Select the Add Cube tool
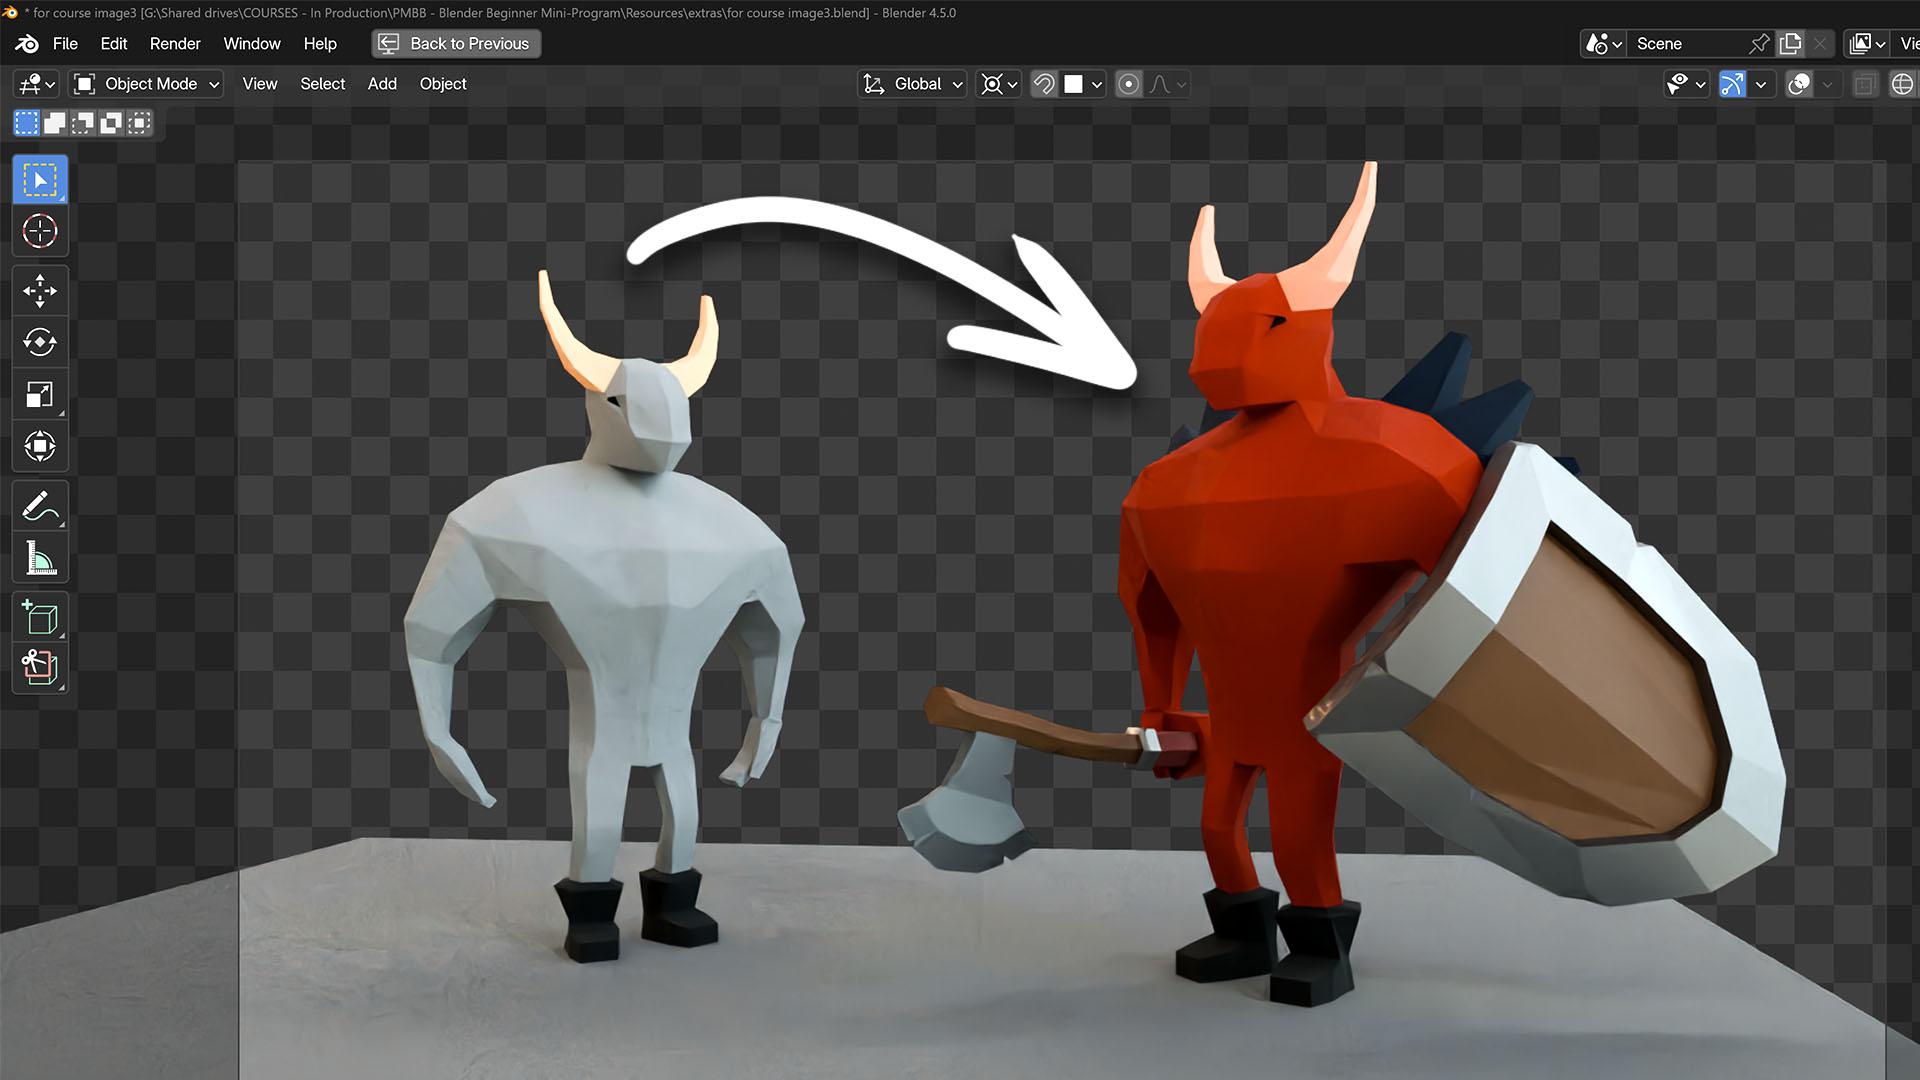The height and width of the screenshot is (1080, 1920). click(x=39, y=617)
